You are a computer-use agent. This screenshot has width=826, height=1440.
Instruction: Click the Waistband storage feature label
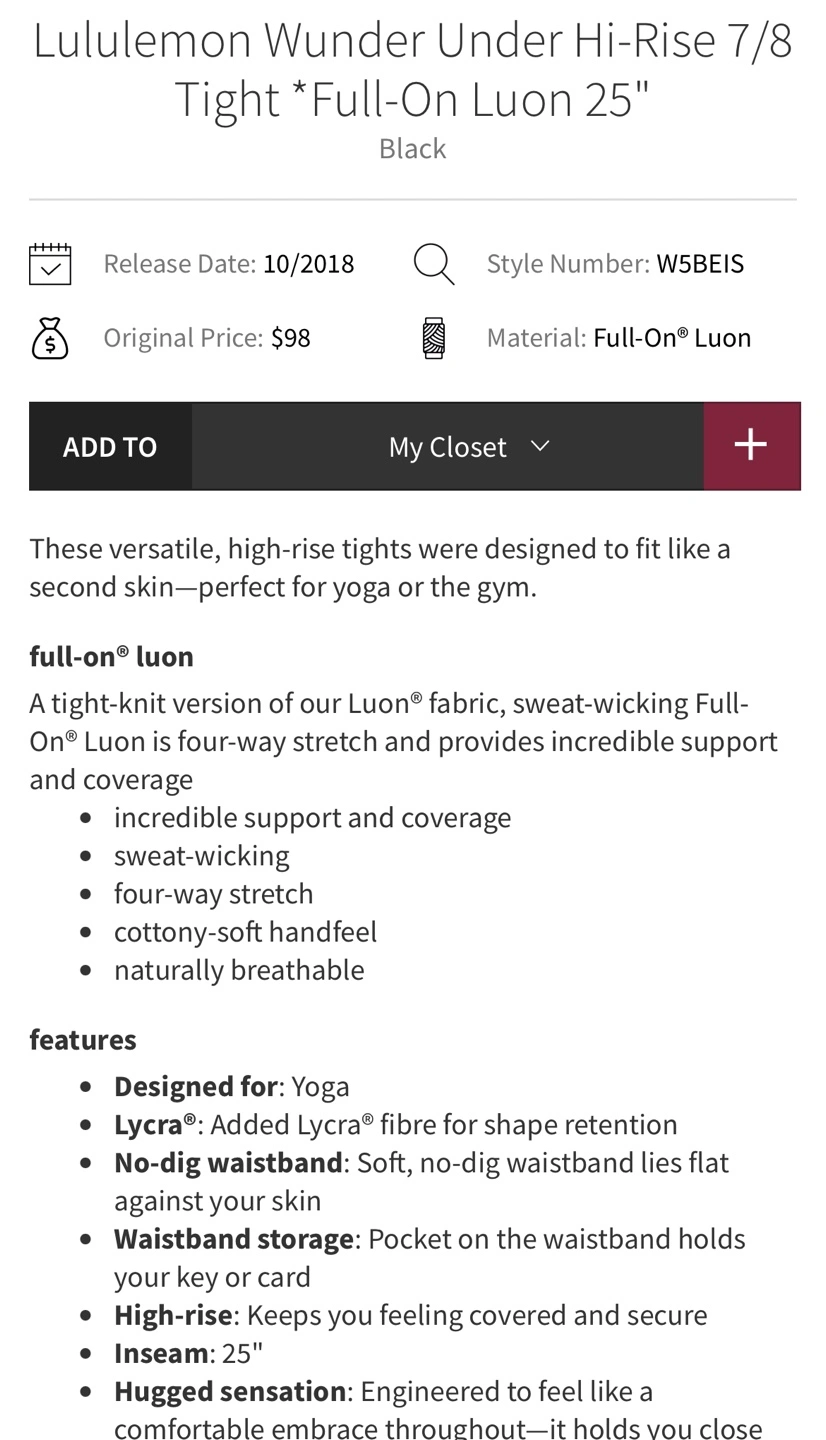(x=234, y=1239)
